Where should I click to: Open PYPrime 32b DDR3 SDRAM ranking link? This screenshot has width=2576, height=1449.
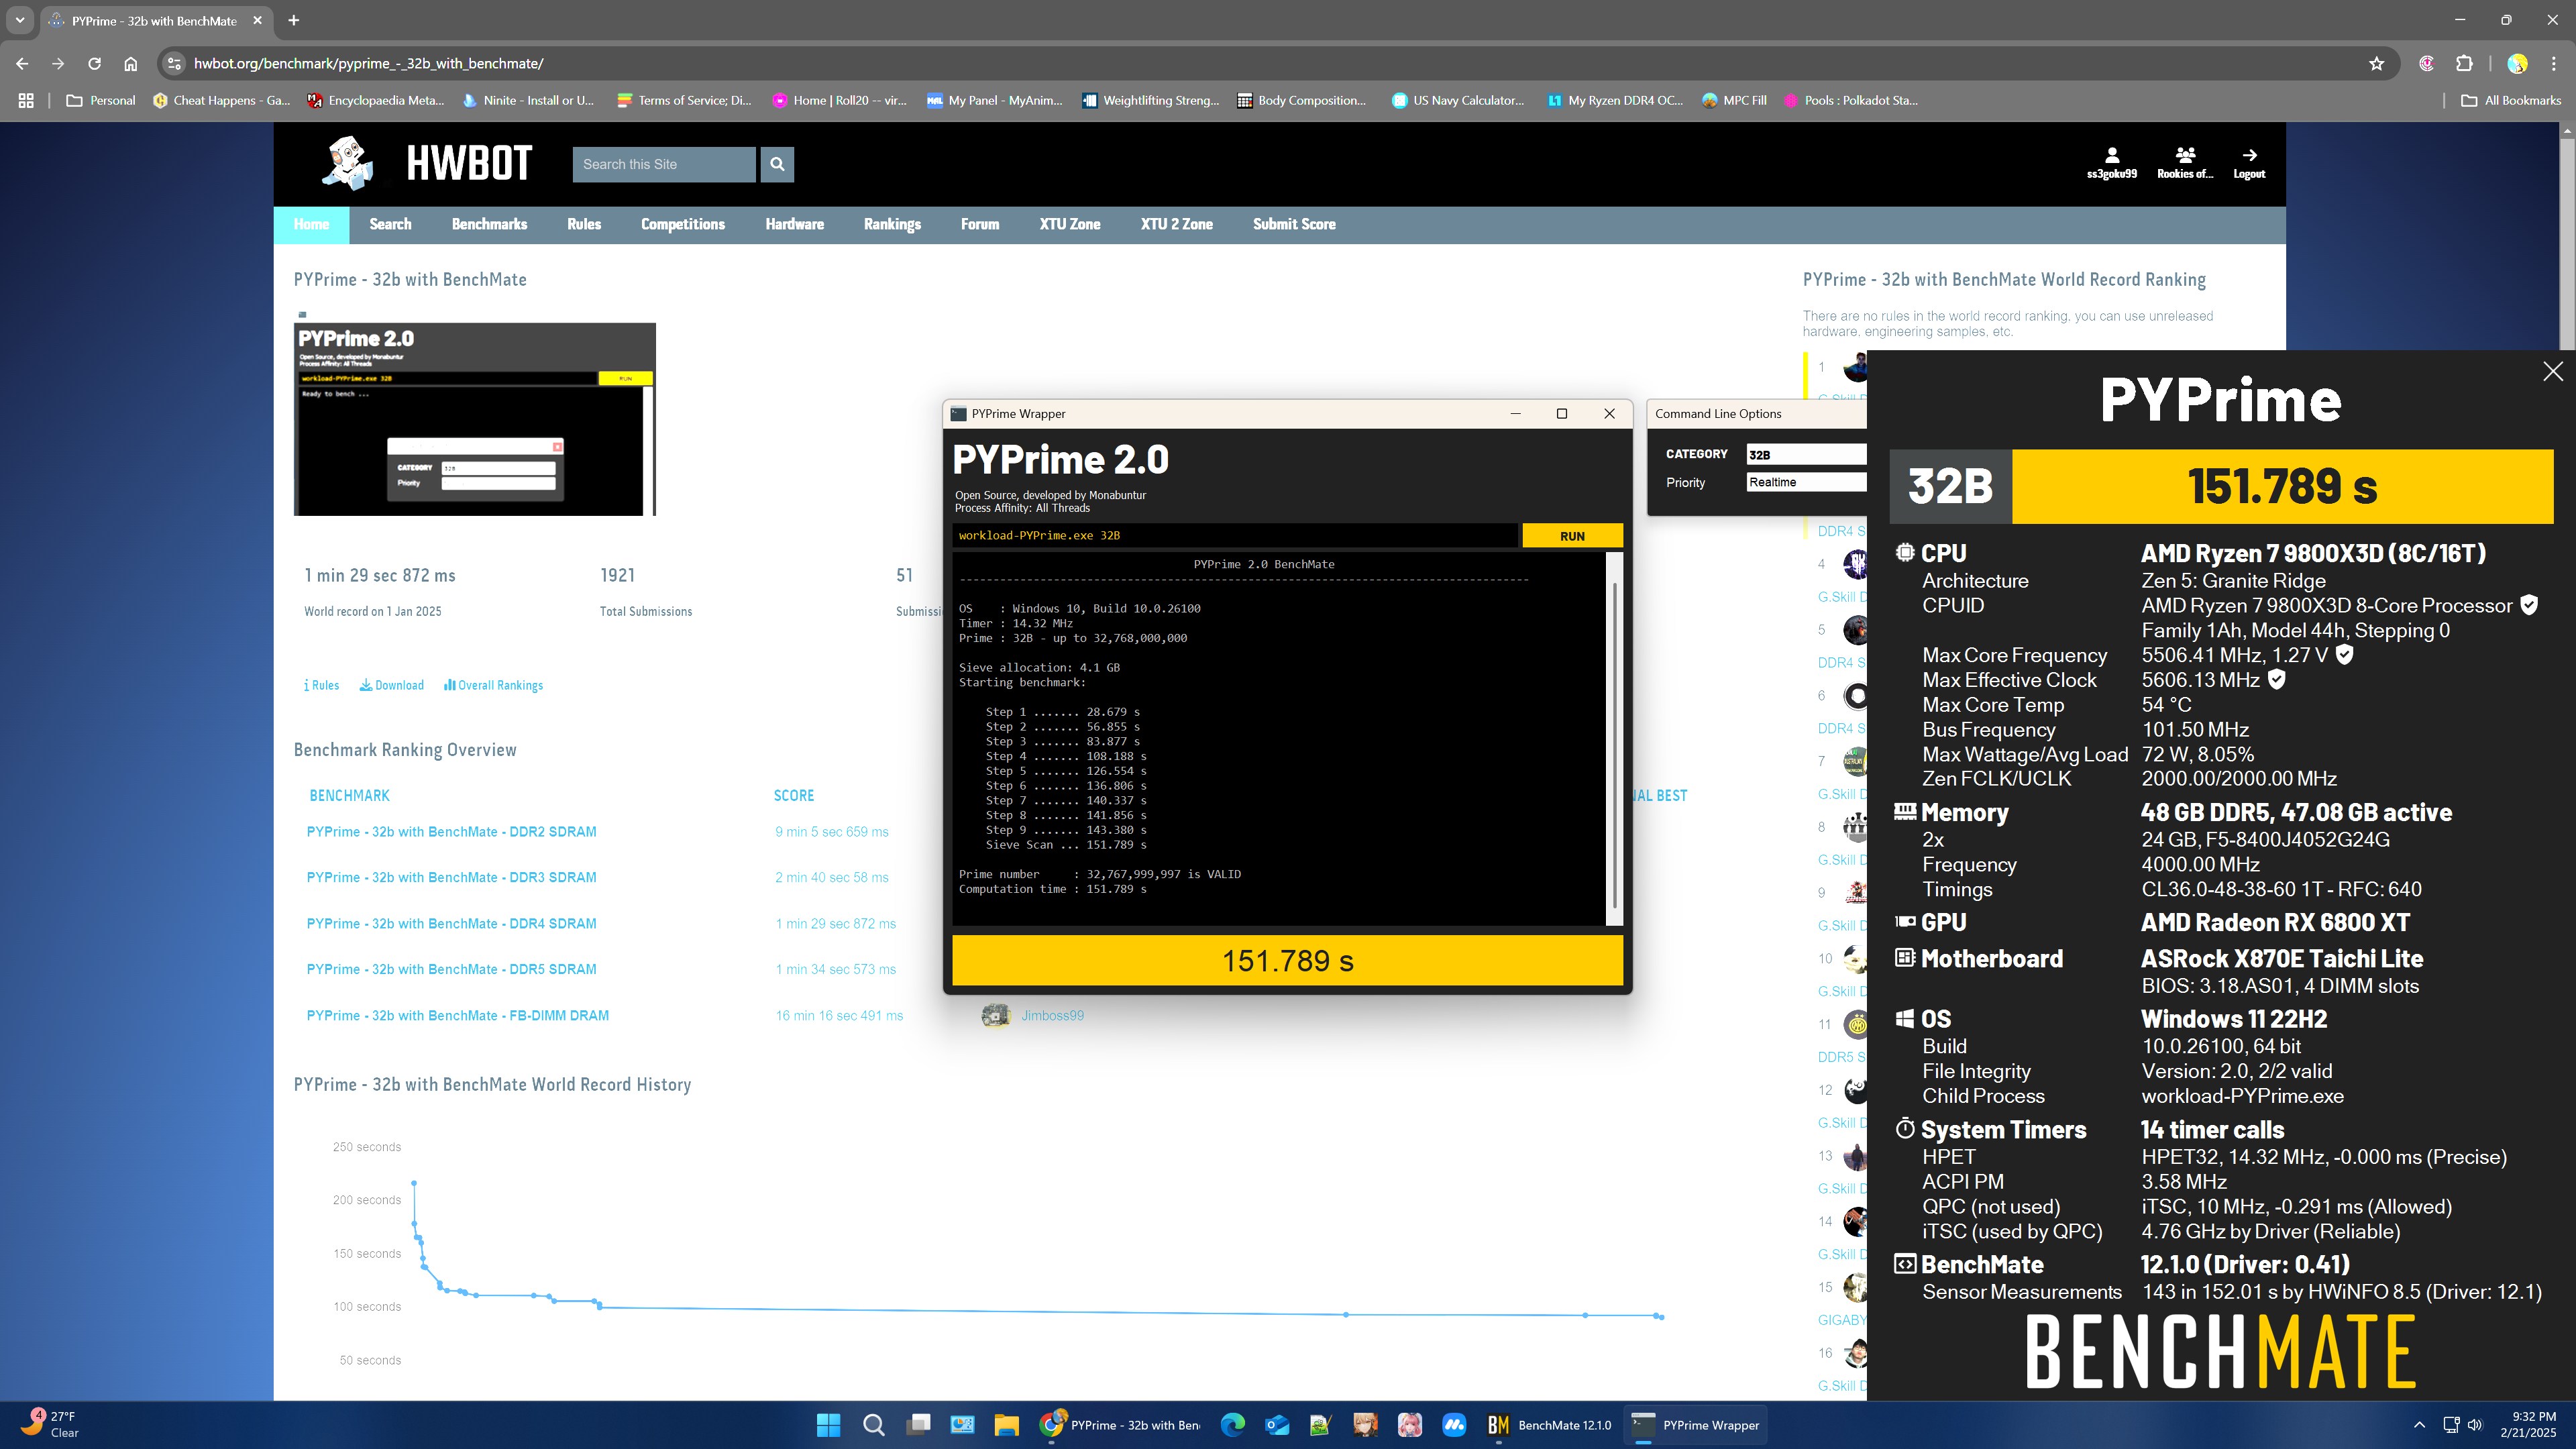(x=451, y=877)
